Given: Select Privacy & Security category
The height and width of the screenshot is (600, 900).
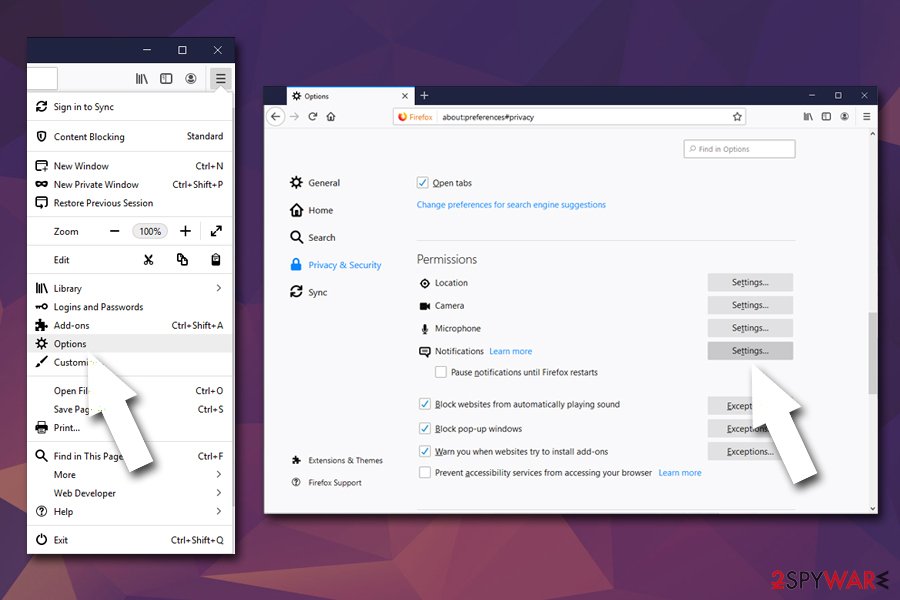Looking at the screenshot, I should 336,265.
